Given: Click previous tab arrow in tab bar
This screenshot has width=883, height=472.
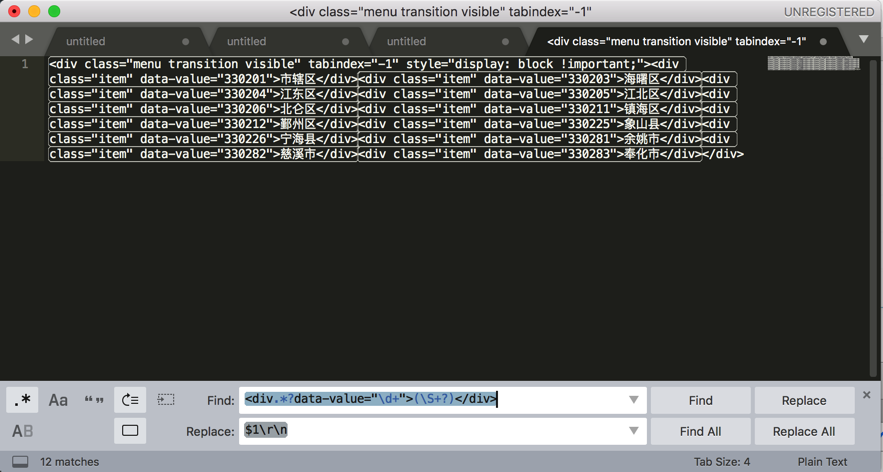Looking at the screenshot, I should coord(15,40).
